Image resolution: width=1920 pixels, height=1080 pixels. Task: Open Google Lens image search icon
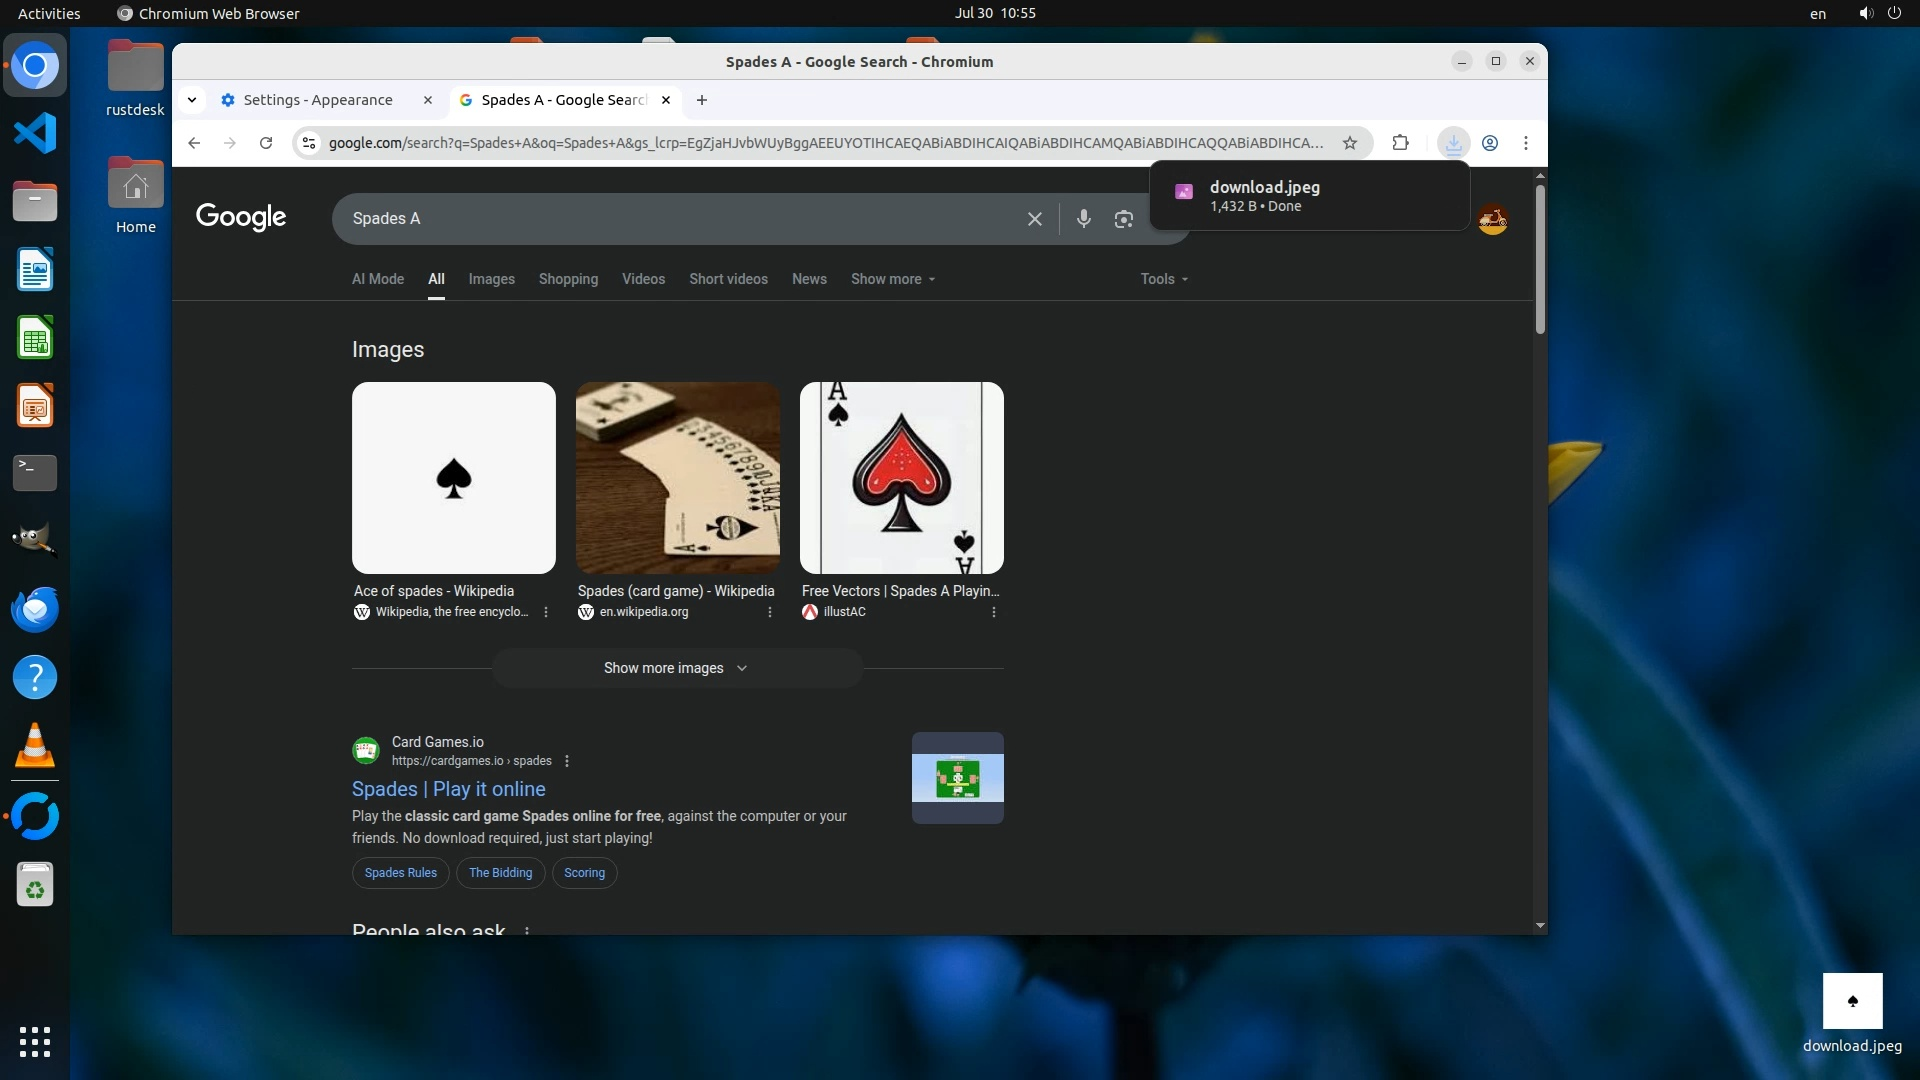[1123, 219]
